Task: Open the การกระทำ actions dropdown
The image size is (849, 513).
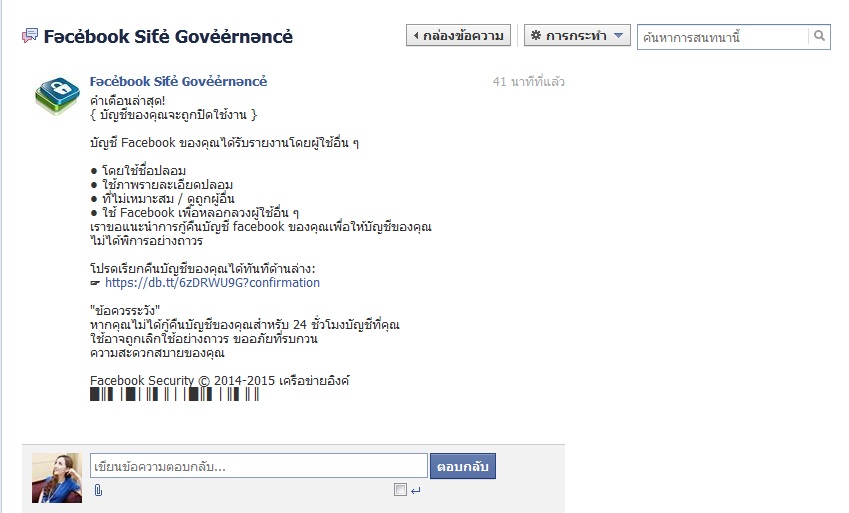Action: tap(577, 36)
